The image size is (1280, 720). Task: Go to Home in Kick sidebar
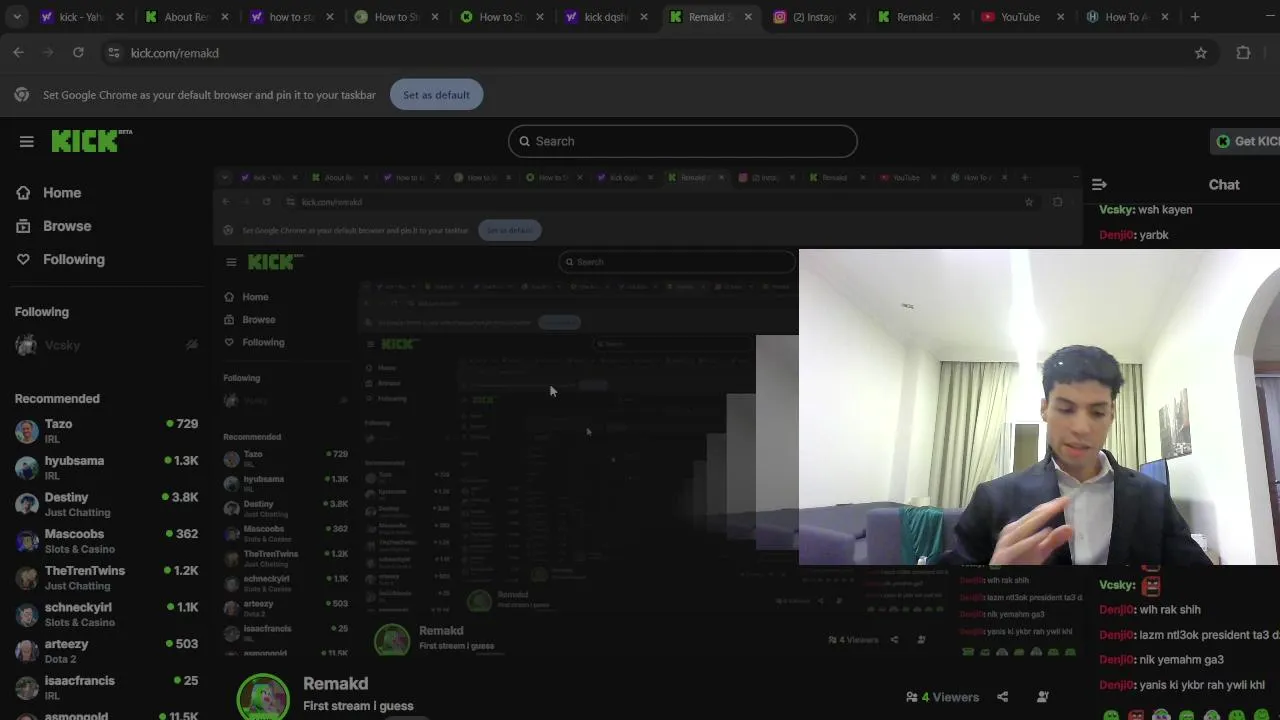coord(61,193)
